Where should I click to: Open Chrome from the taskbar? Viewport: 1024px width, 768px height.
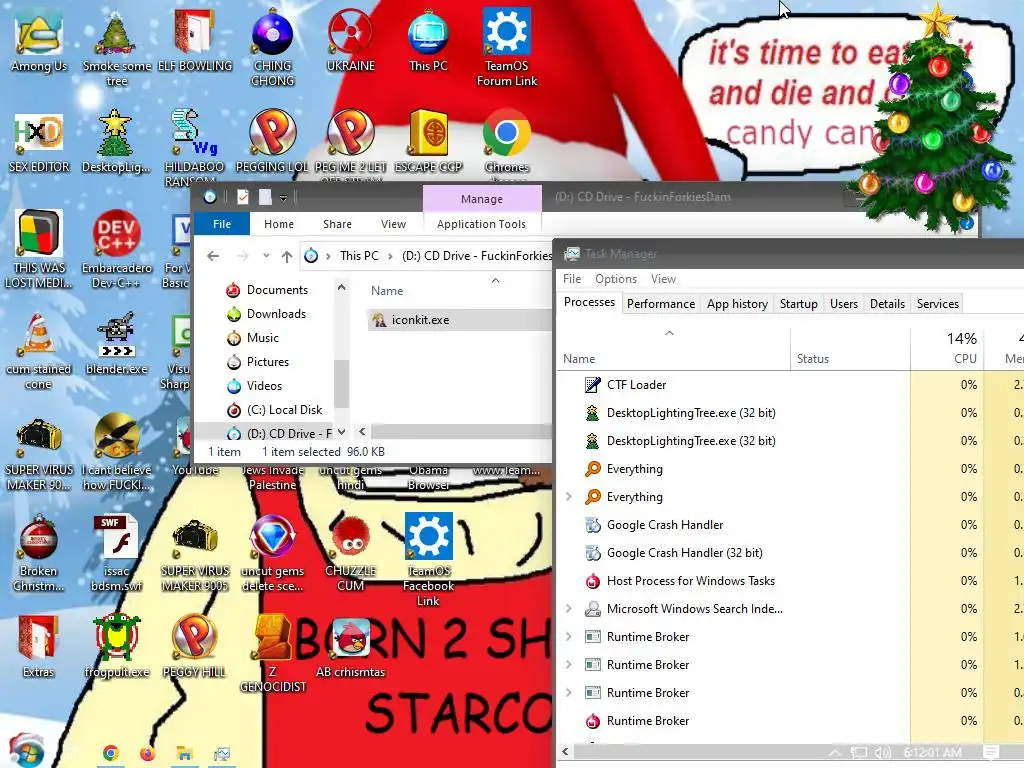(x=110, y=754)
